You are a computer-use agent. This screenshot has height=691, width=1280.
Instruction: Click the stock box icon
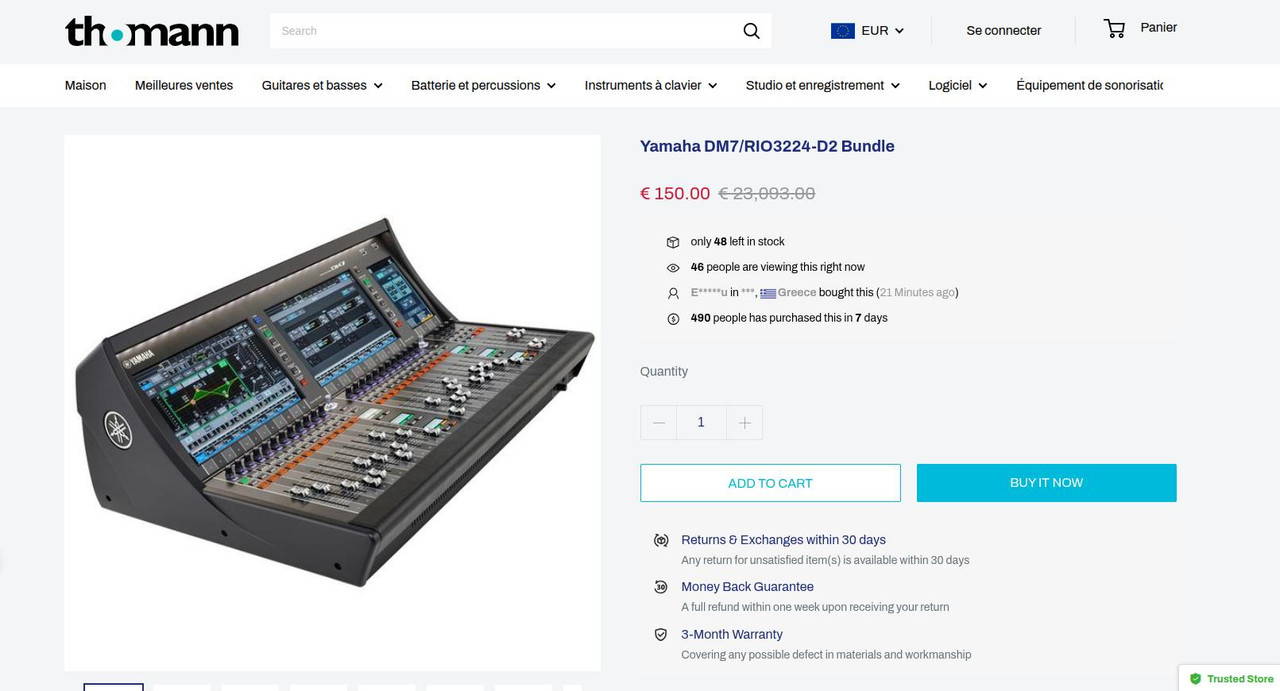click(673, 242)
